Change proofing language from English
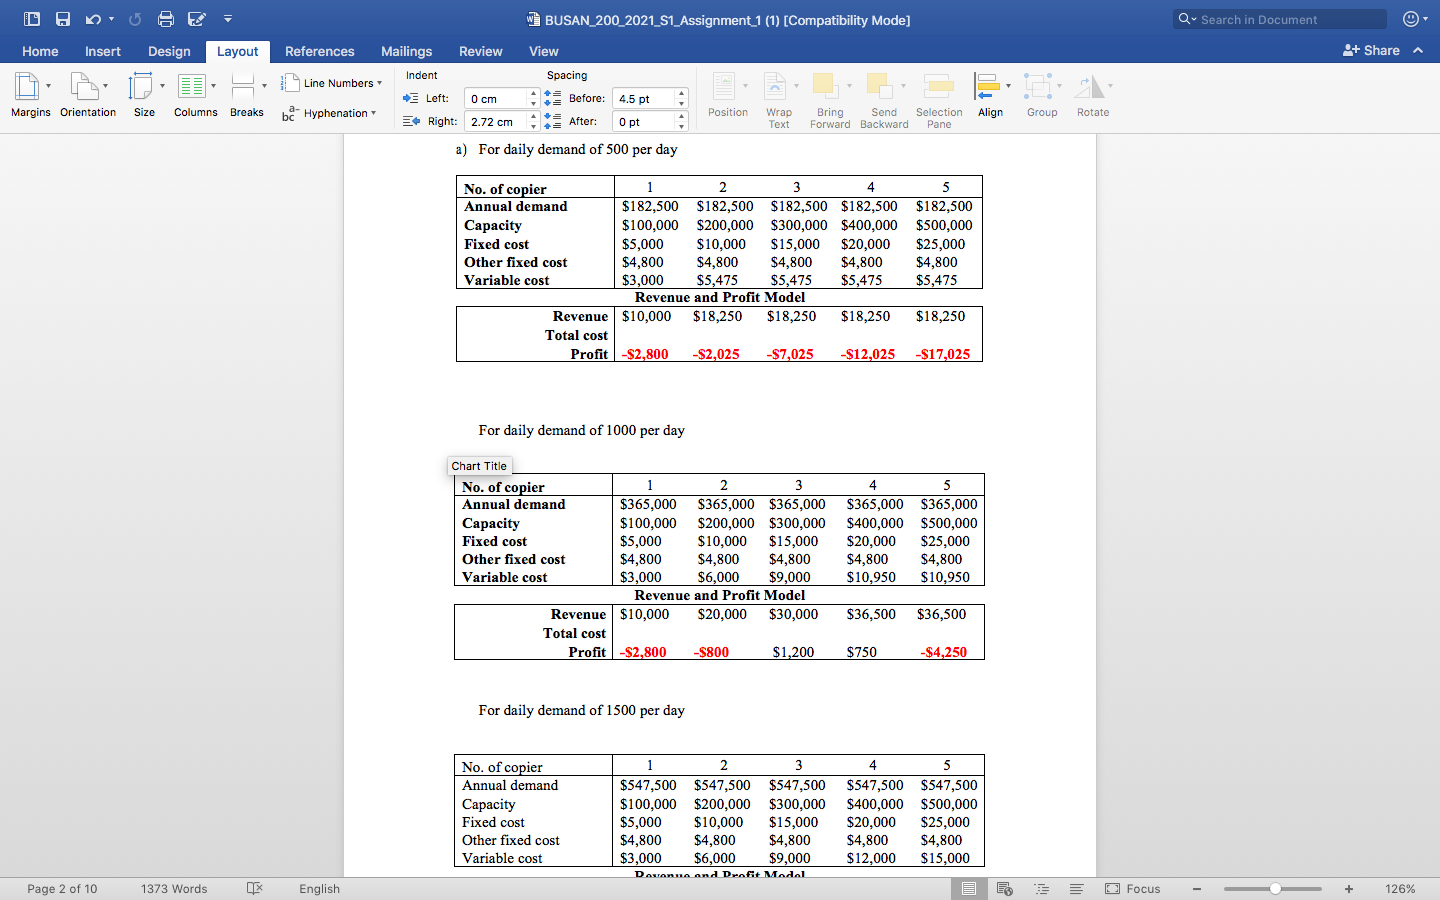This screenshot has height=900, width=1440. pos(319,888)
